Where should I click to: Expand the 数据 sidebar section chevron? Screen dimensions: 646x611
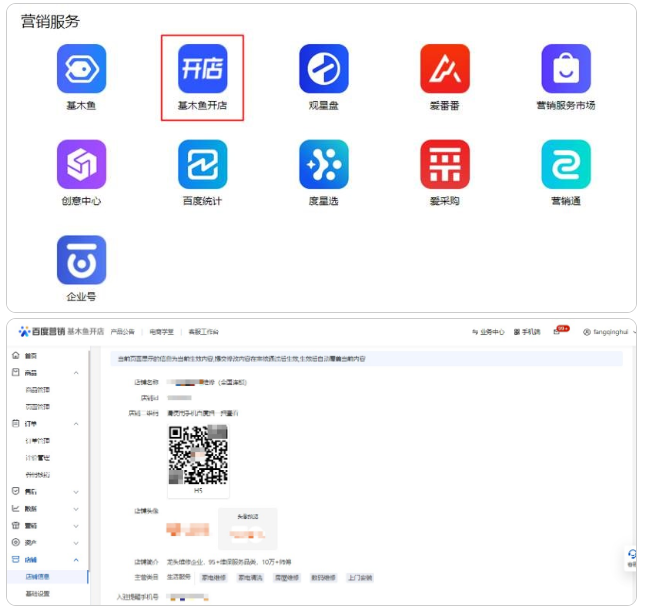coord(76,509)
